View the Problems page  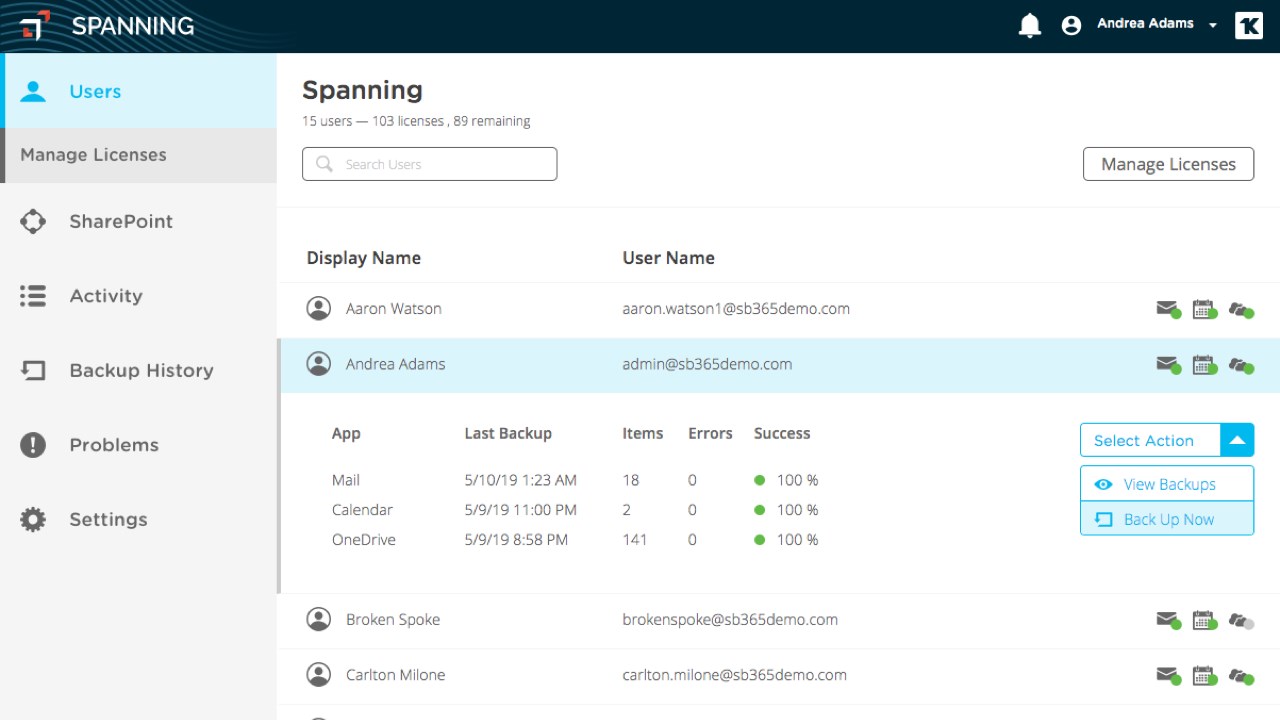click(138, 445)
